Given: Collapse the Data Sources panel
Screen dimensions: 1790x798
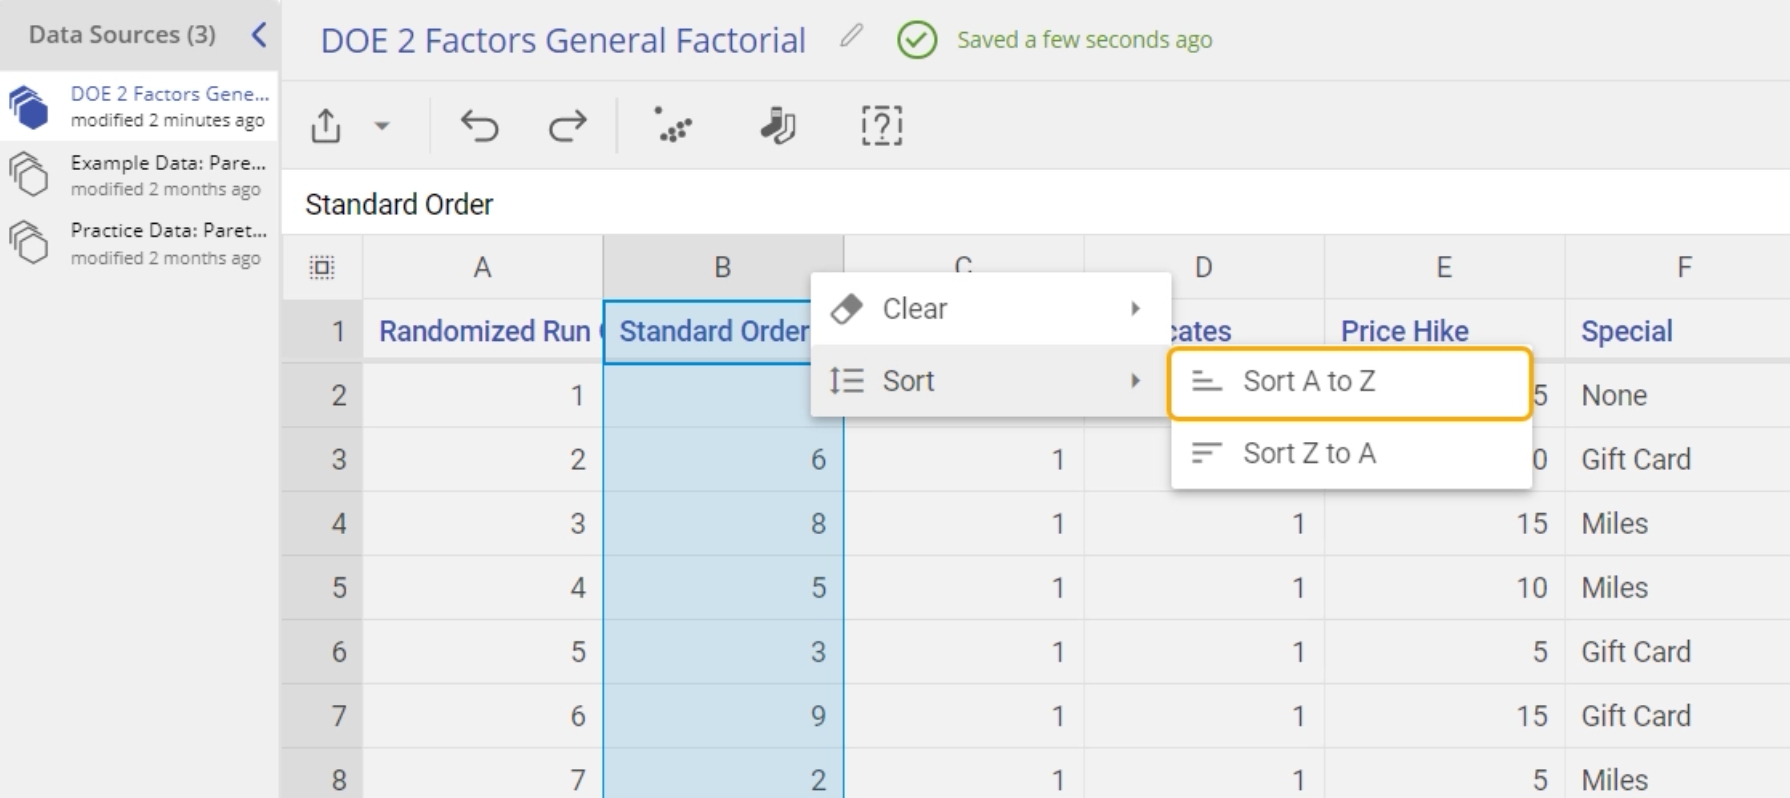Looking at the screenshot, I should coord(259,35).
